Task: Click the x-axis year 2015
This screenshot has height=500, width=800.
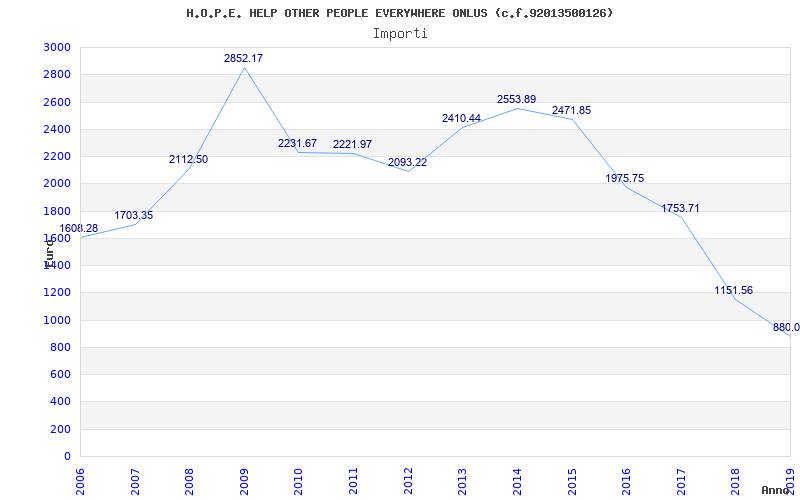Action: (x=571, y=480)
